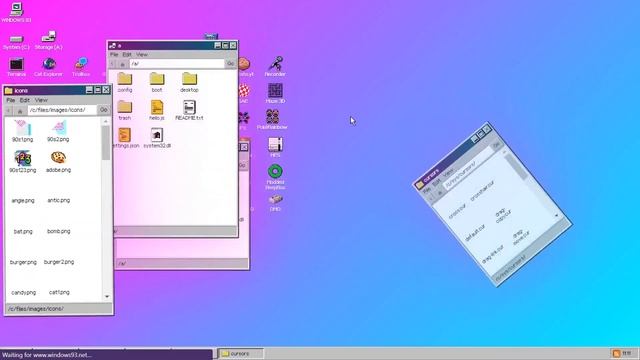This screenshot has width=640, height=360.
Task: Open the green ring desktop icon
Action: point(275,171)
